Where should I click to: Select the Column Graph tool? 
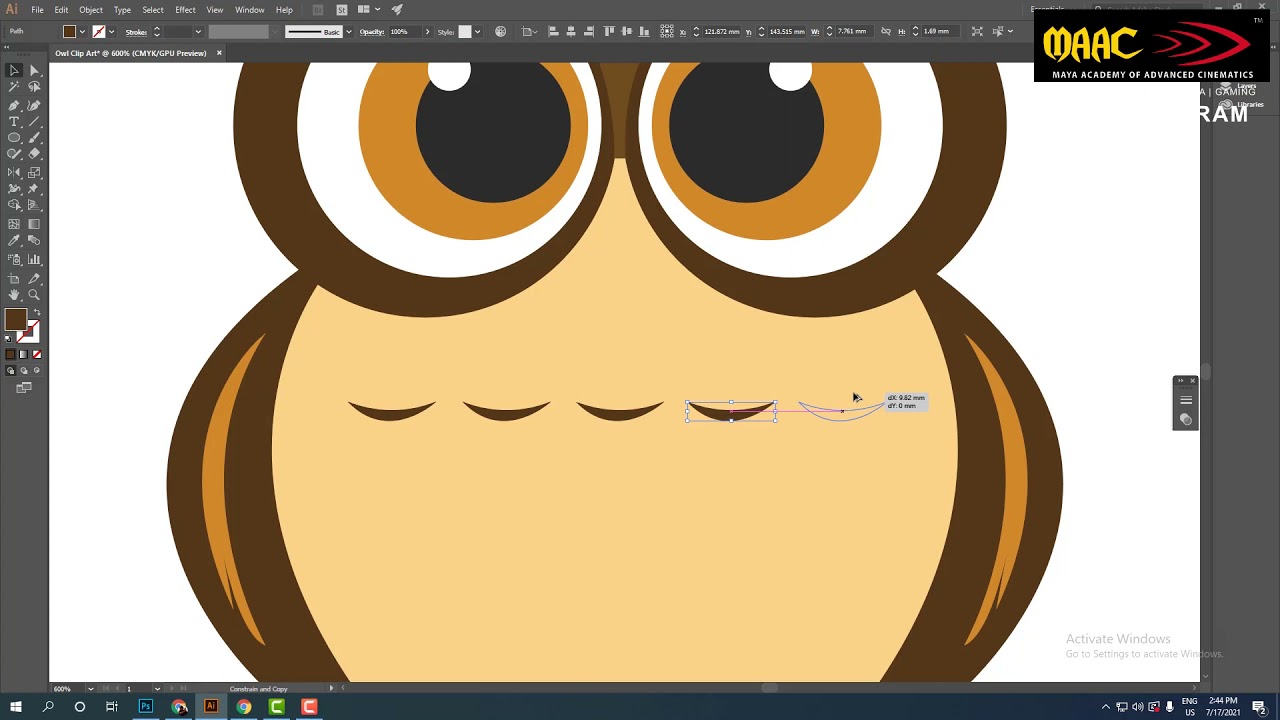(34, 260)
